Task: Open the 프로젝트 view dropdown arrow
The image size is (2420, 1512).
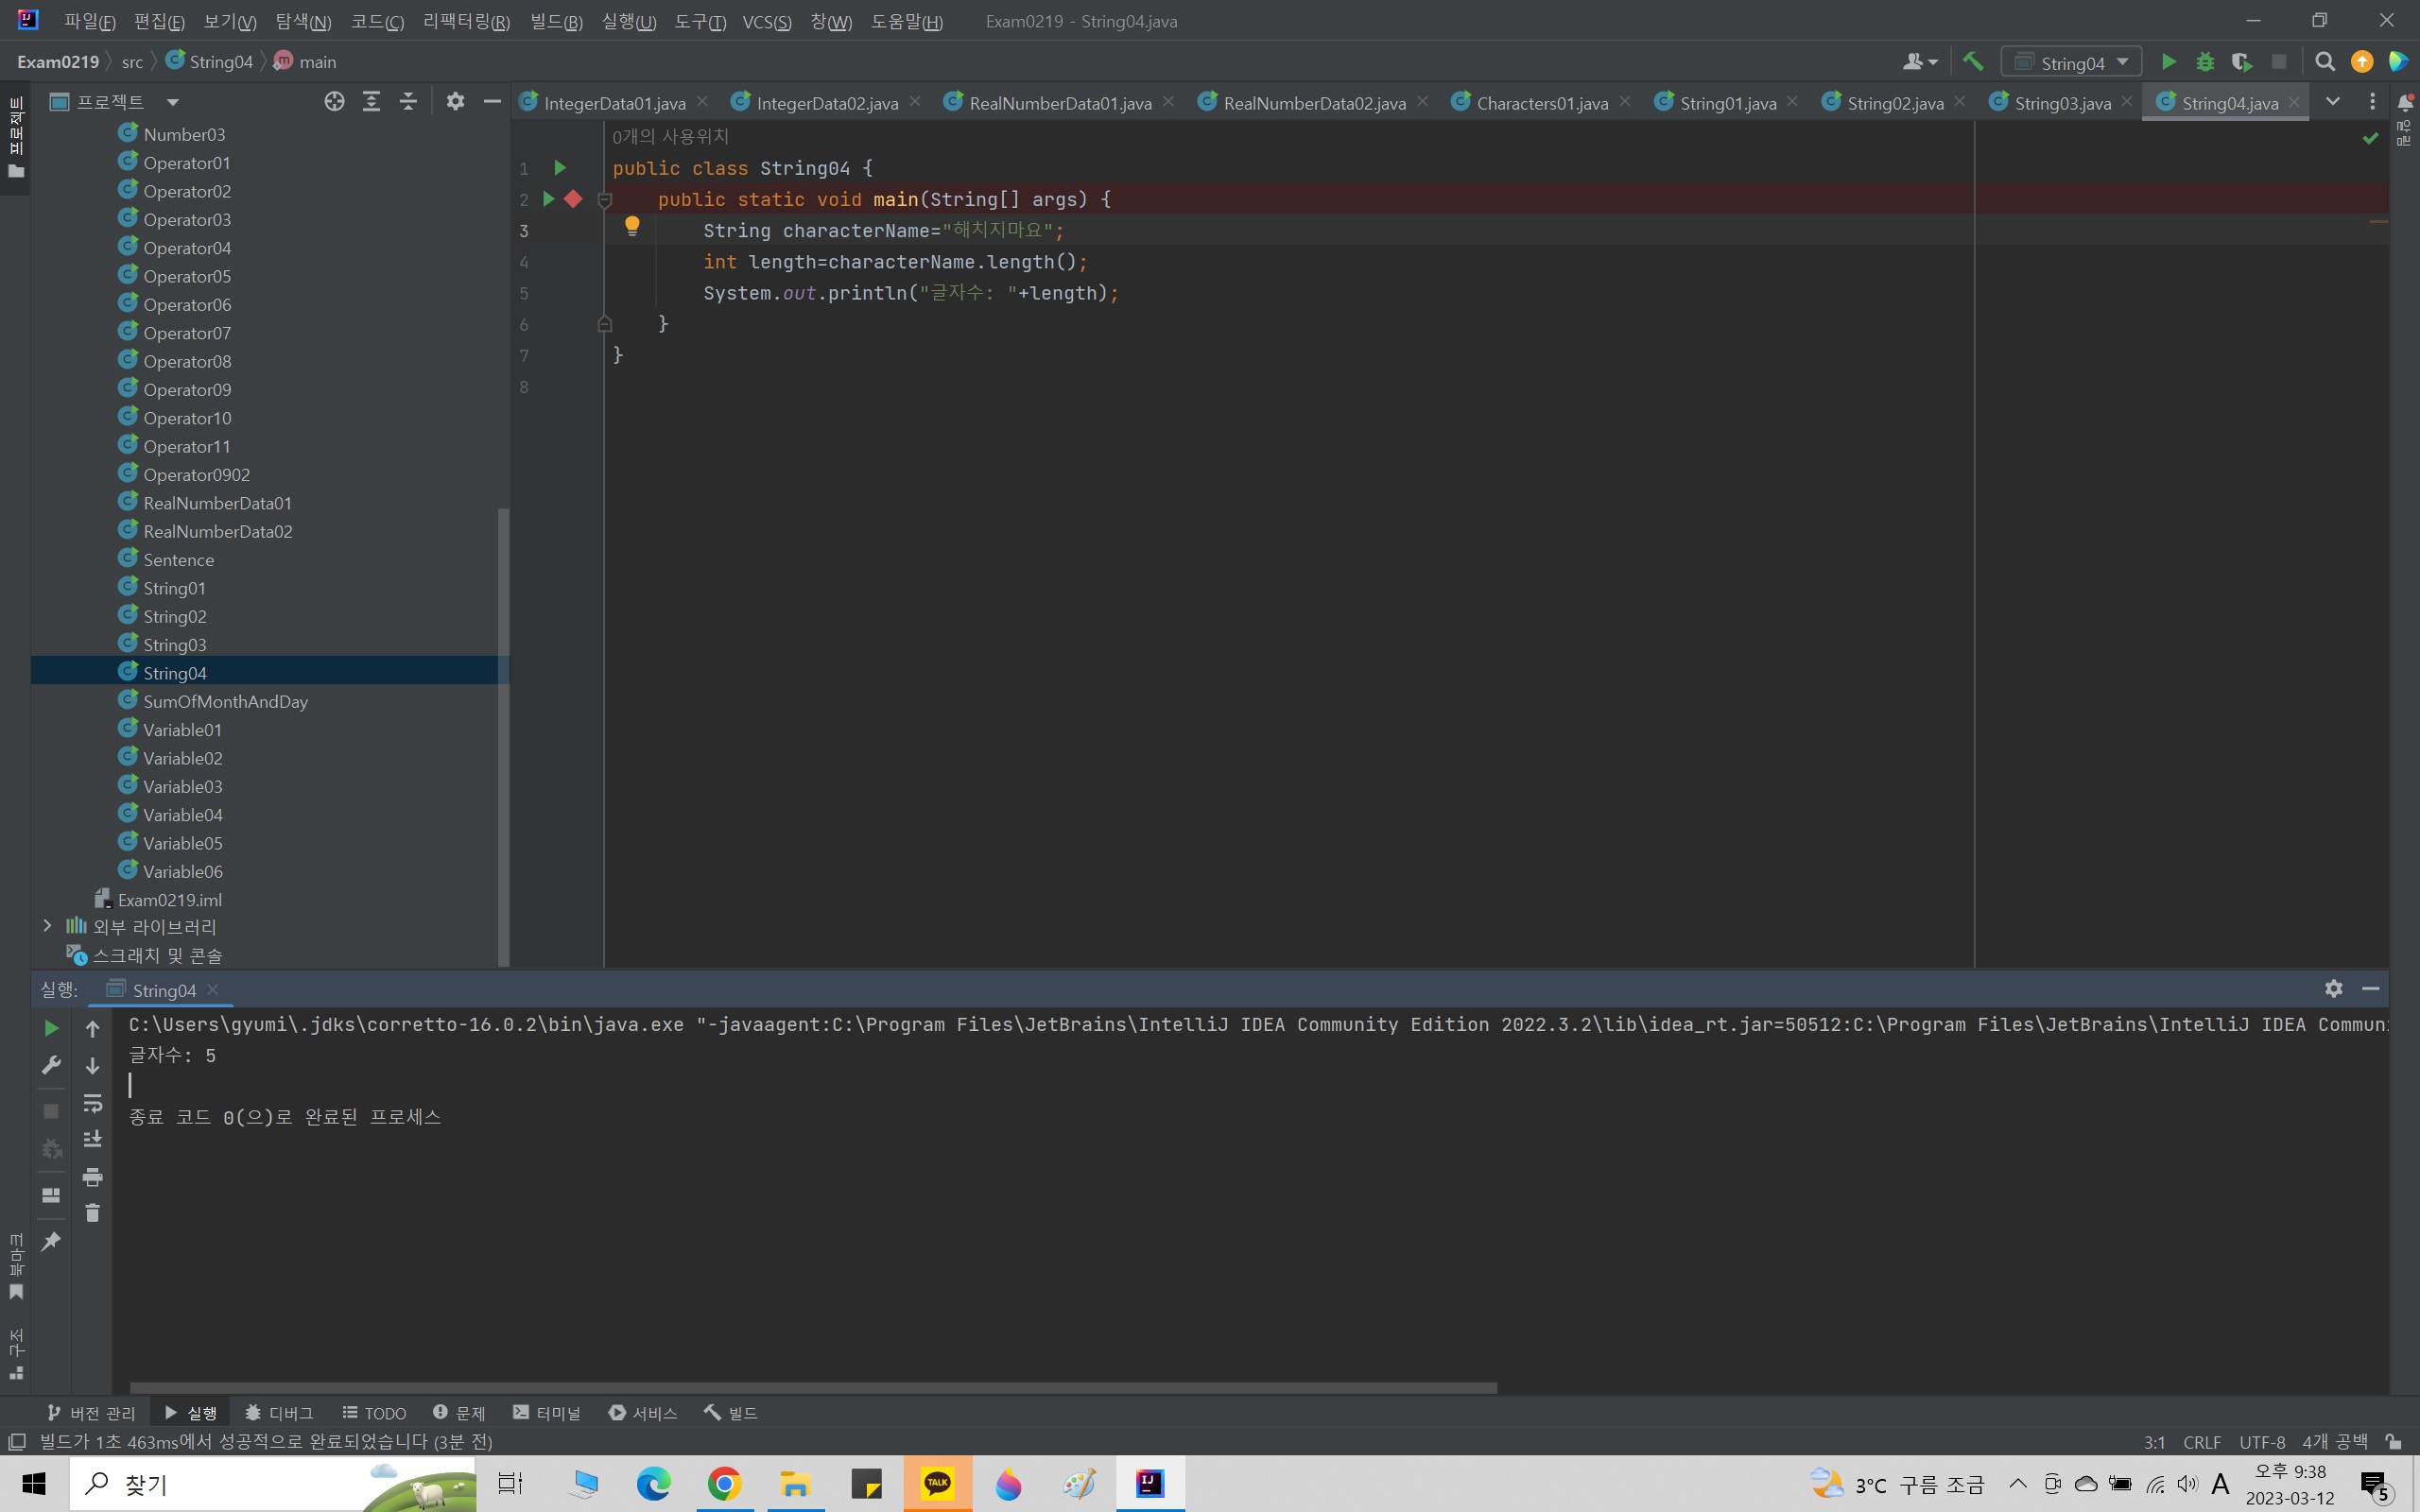Action: pyautogui.click(x=172, y=102)
